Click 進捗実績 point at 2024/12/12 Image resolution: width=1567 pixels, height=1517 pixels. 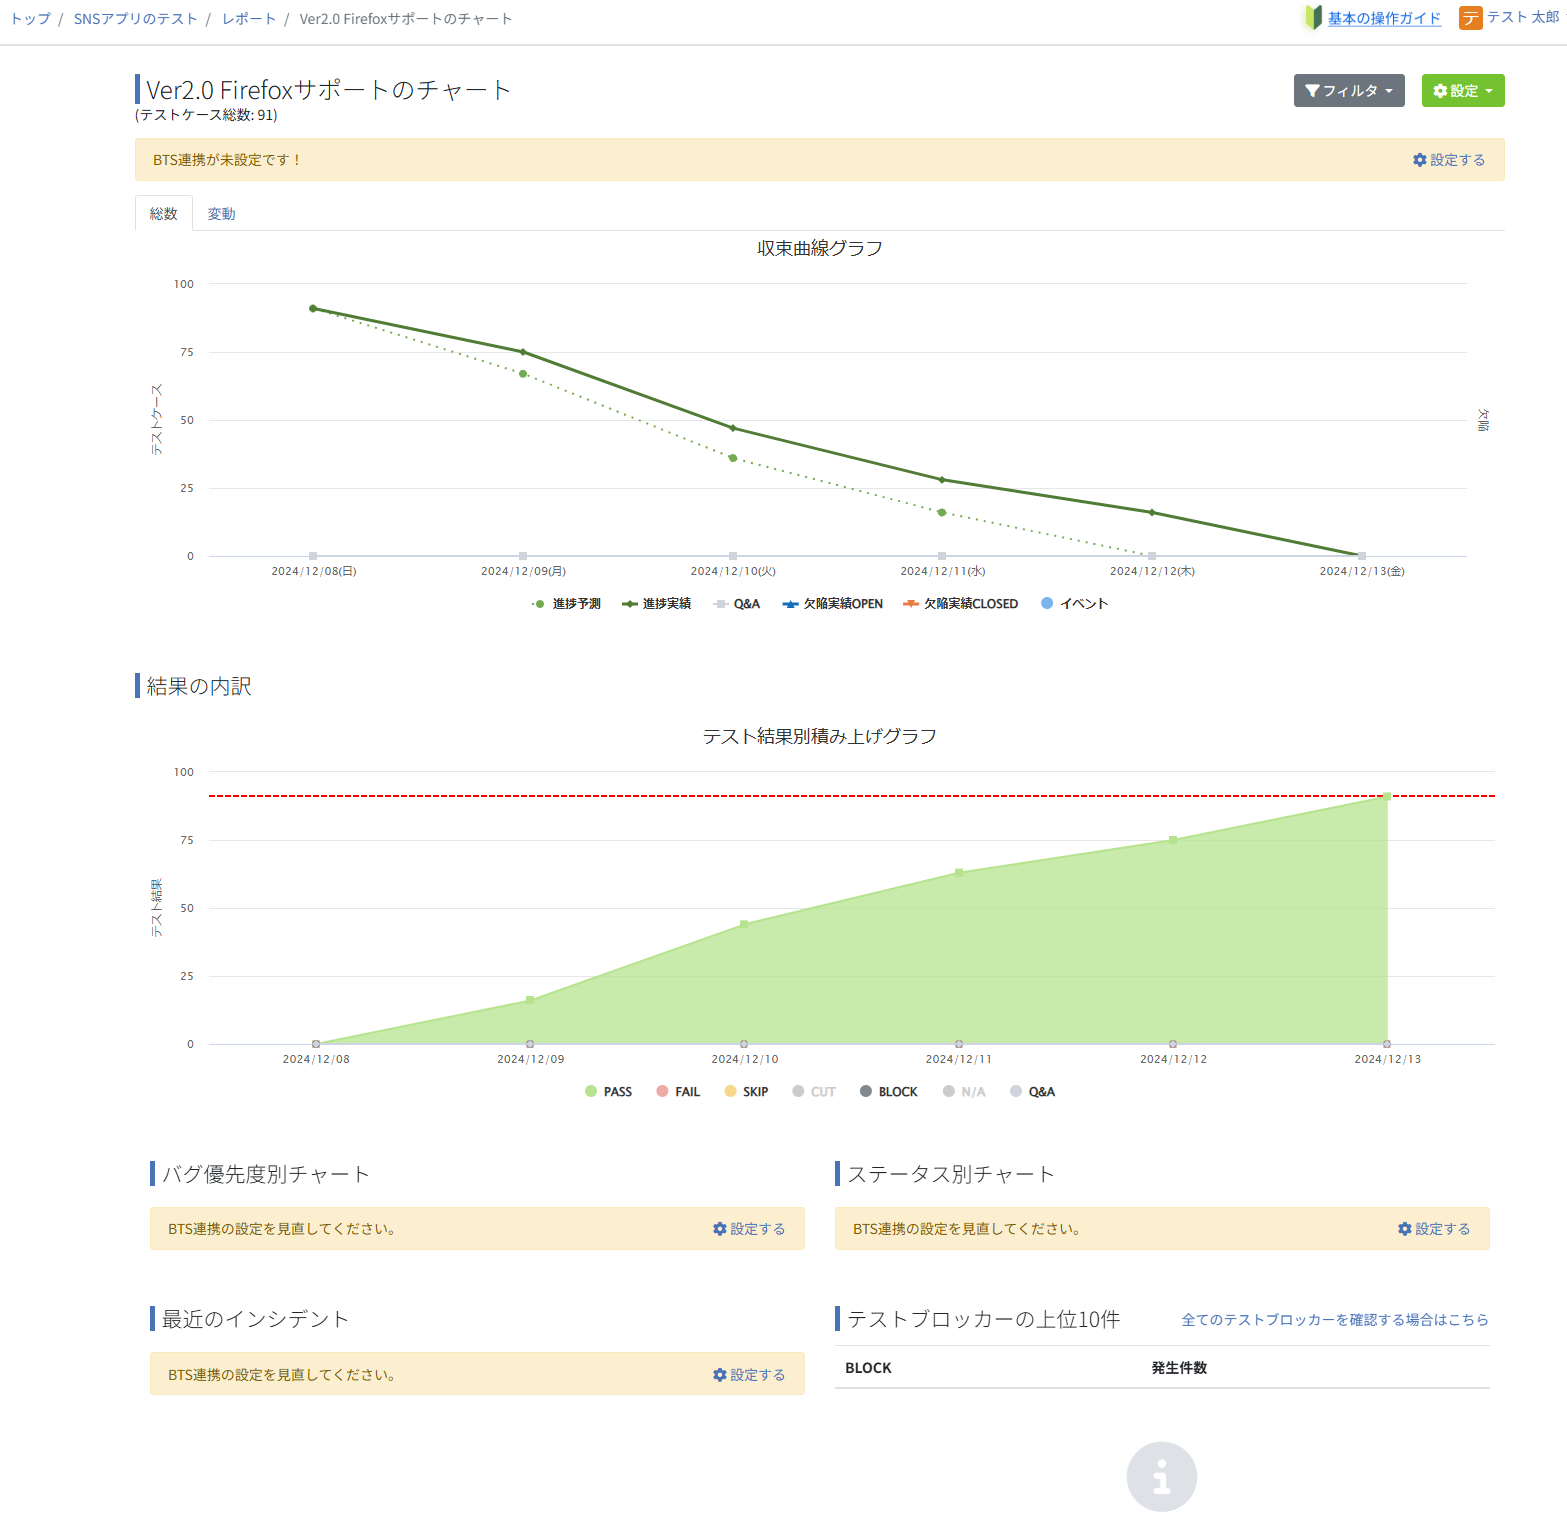(x=1152, y=513)
